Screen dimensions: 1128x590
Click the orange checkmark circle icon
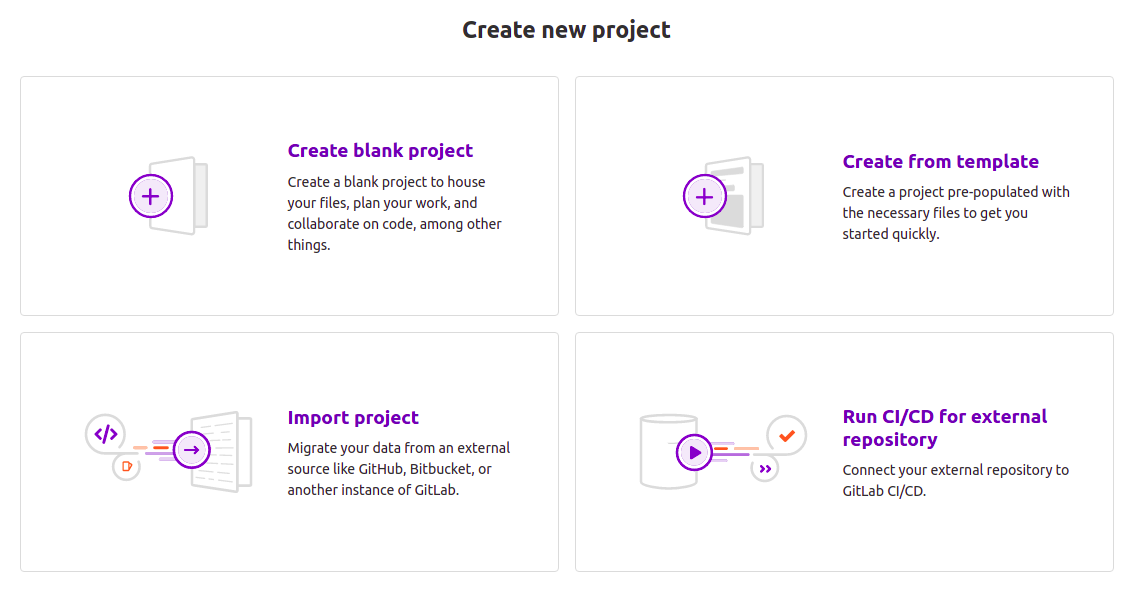pos(786,435)
